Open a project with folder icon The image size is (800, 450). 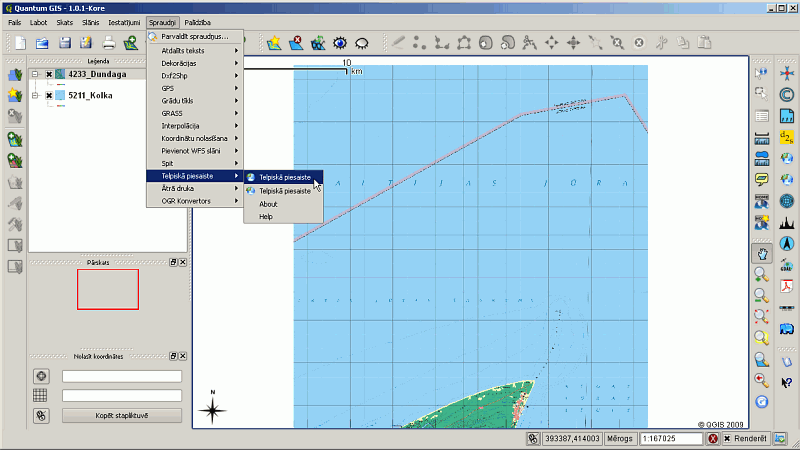42,43
